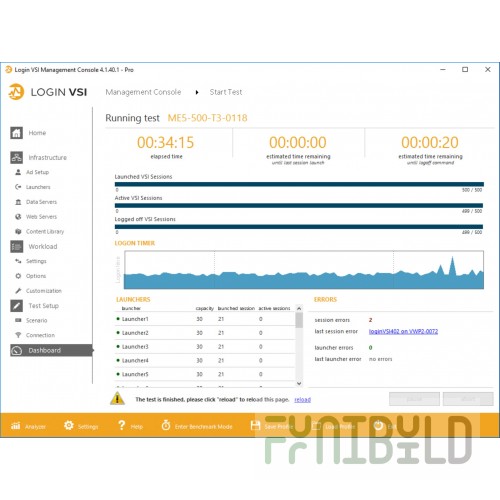Open Settings gear in the orange bottom bar

pos(69,425)
